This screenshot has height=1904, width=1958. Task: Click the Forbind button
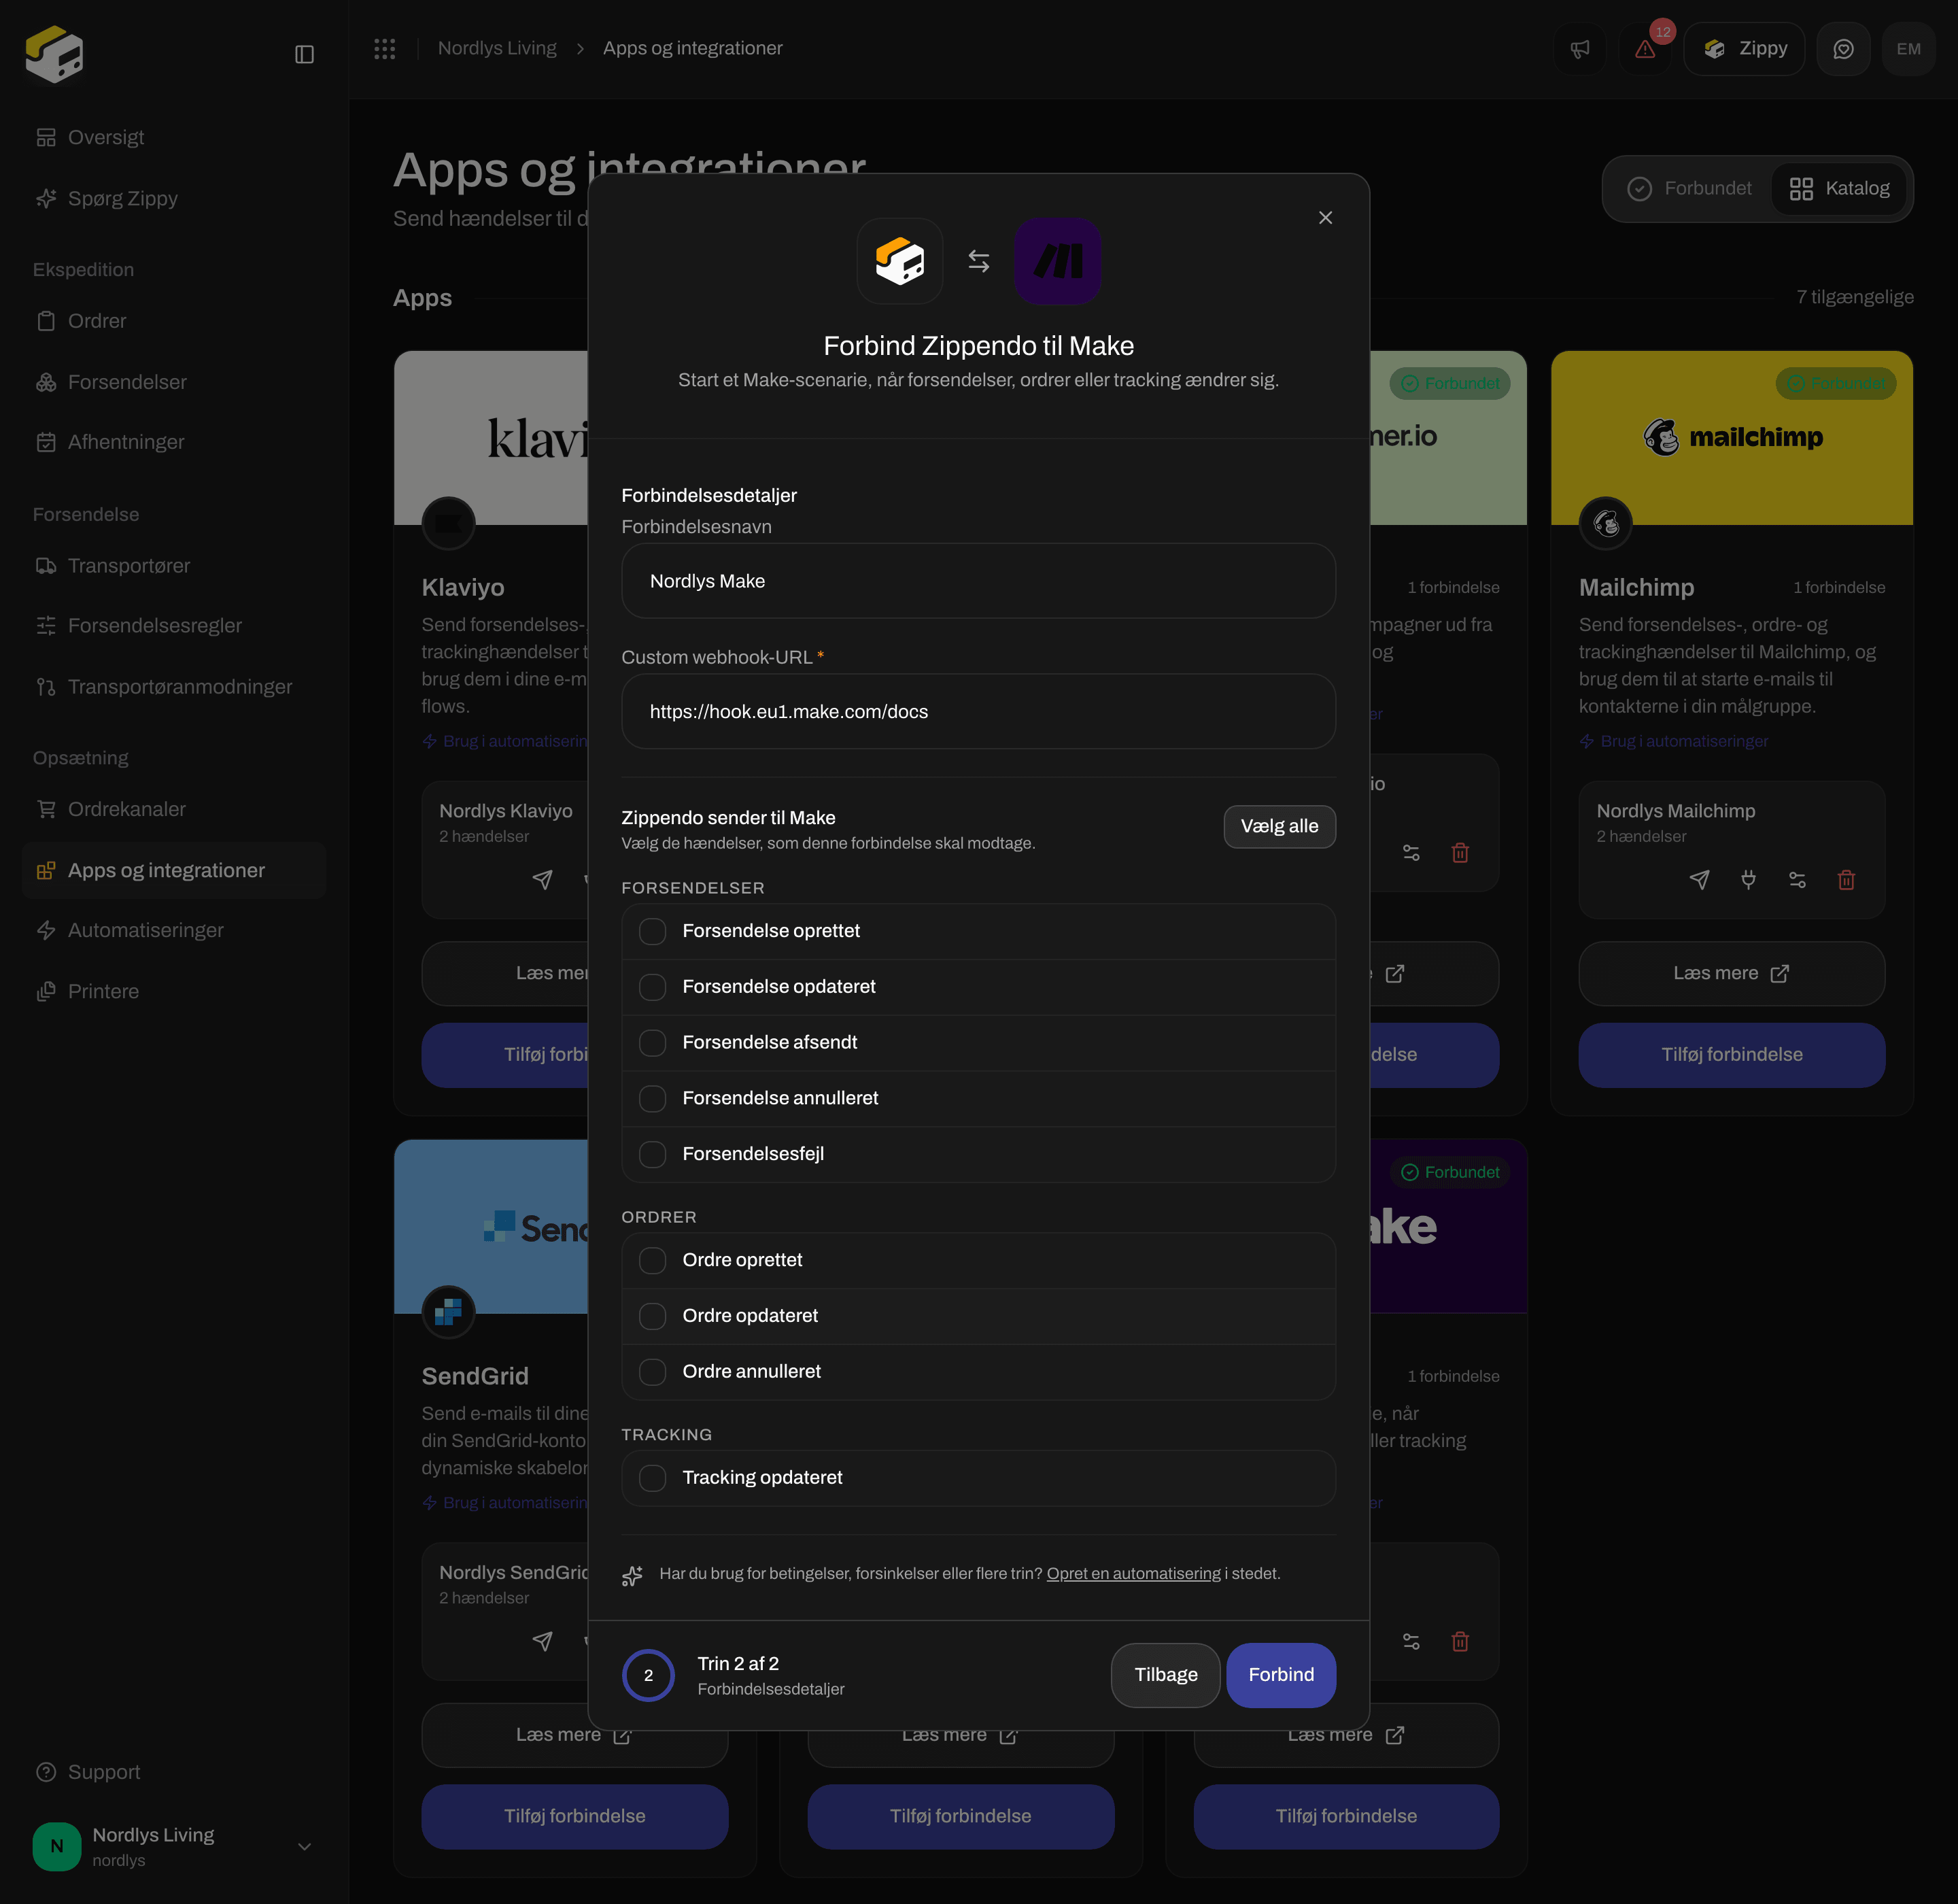pos(1281,1674)
